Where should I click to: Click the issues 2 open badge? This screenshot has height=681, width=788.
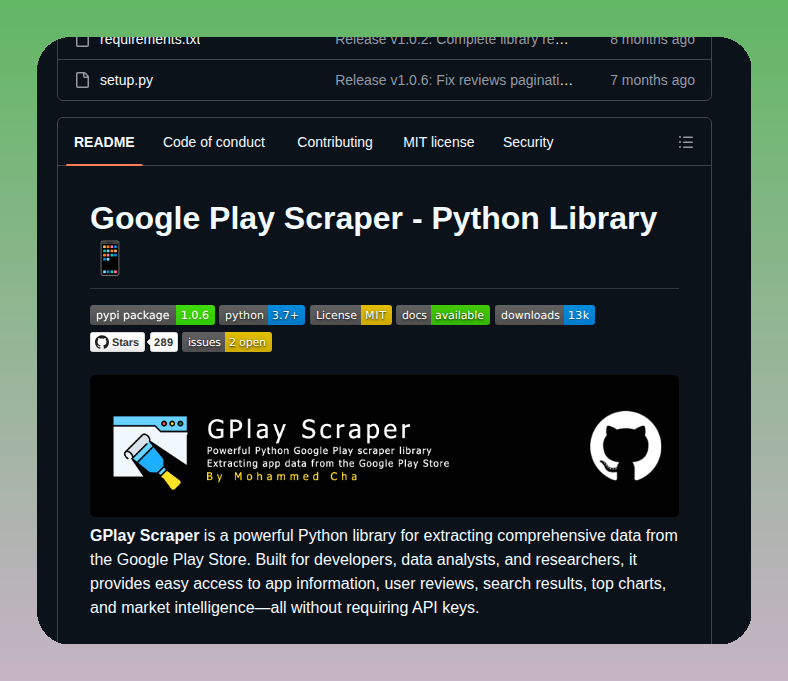point(227,342)
